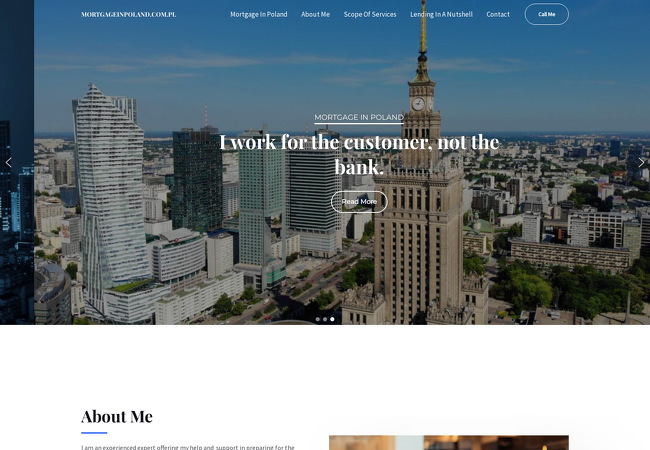Screen dimensions: 650x450
Task: Open the photo beside About Me section
Action: 449,443
